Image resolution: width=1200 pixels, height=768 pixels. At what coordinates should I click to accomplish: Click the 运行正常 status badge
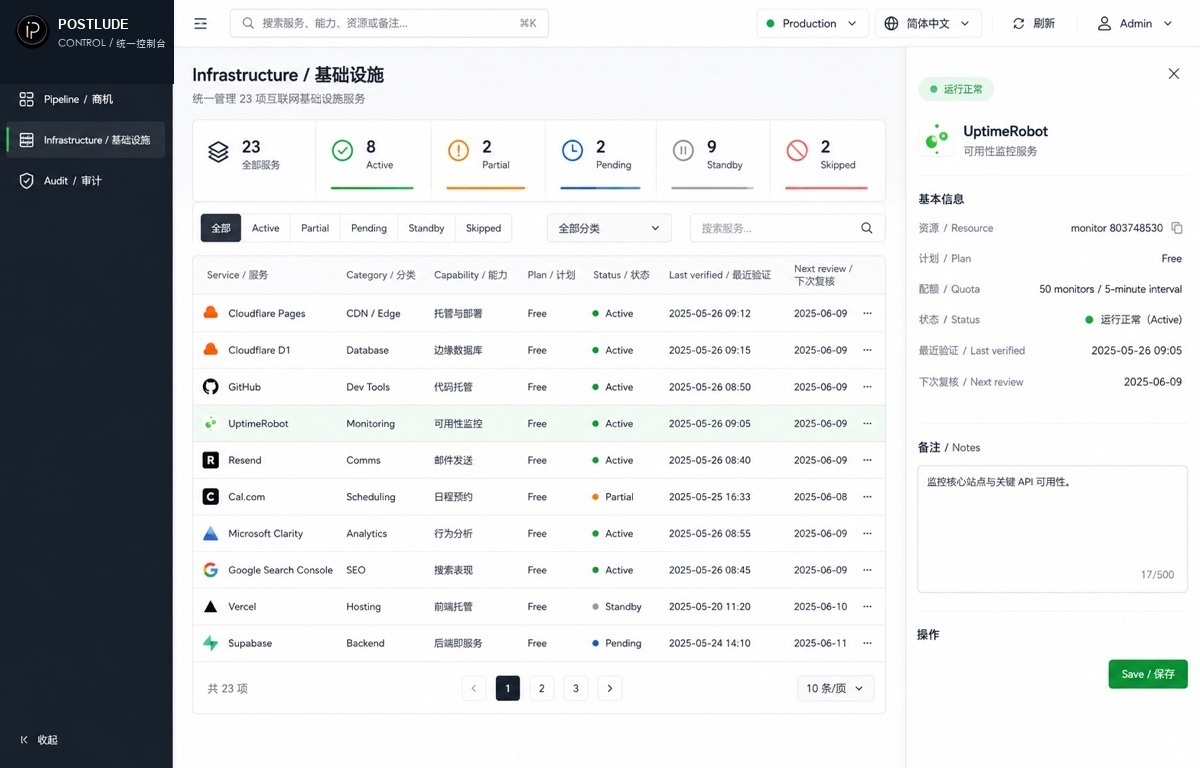[956, 89]
